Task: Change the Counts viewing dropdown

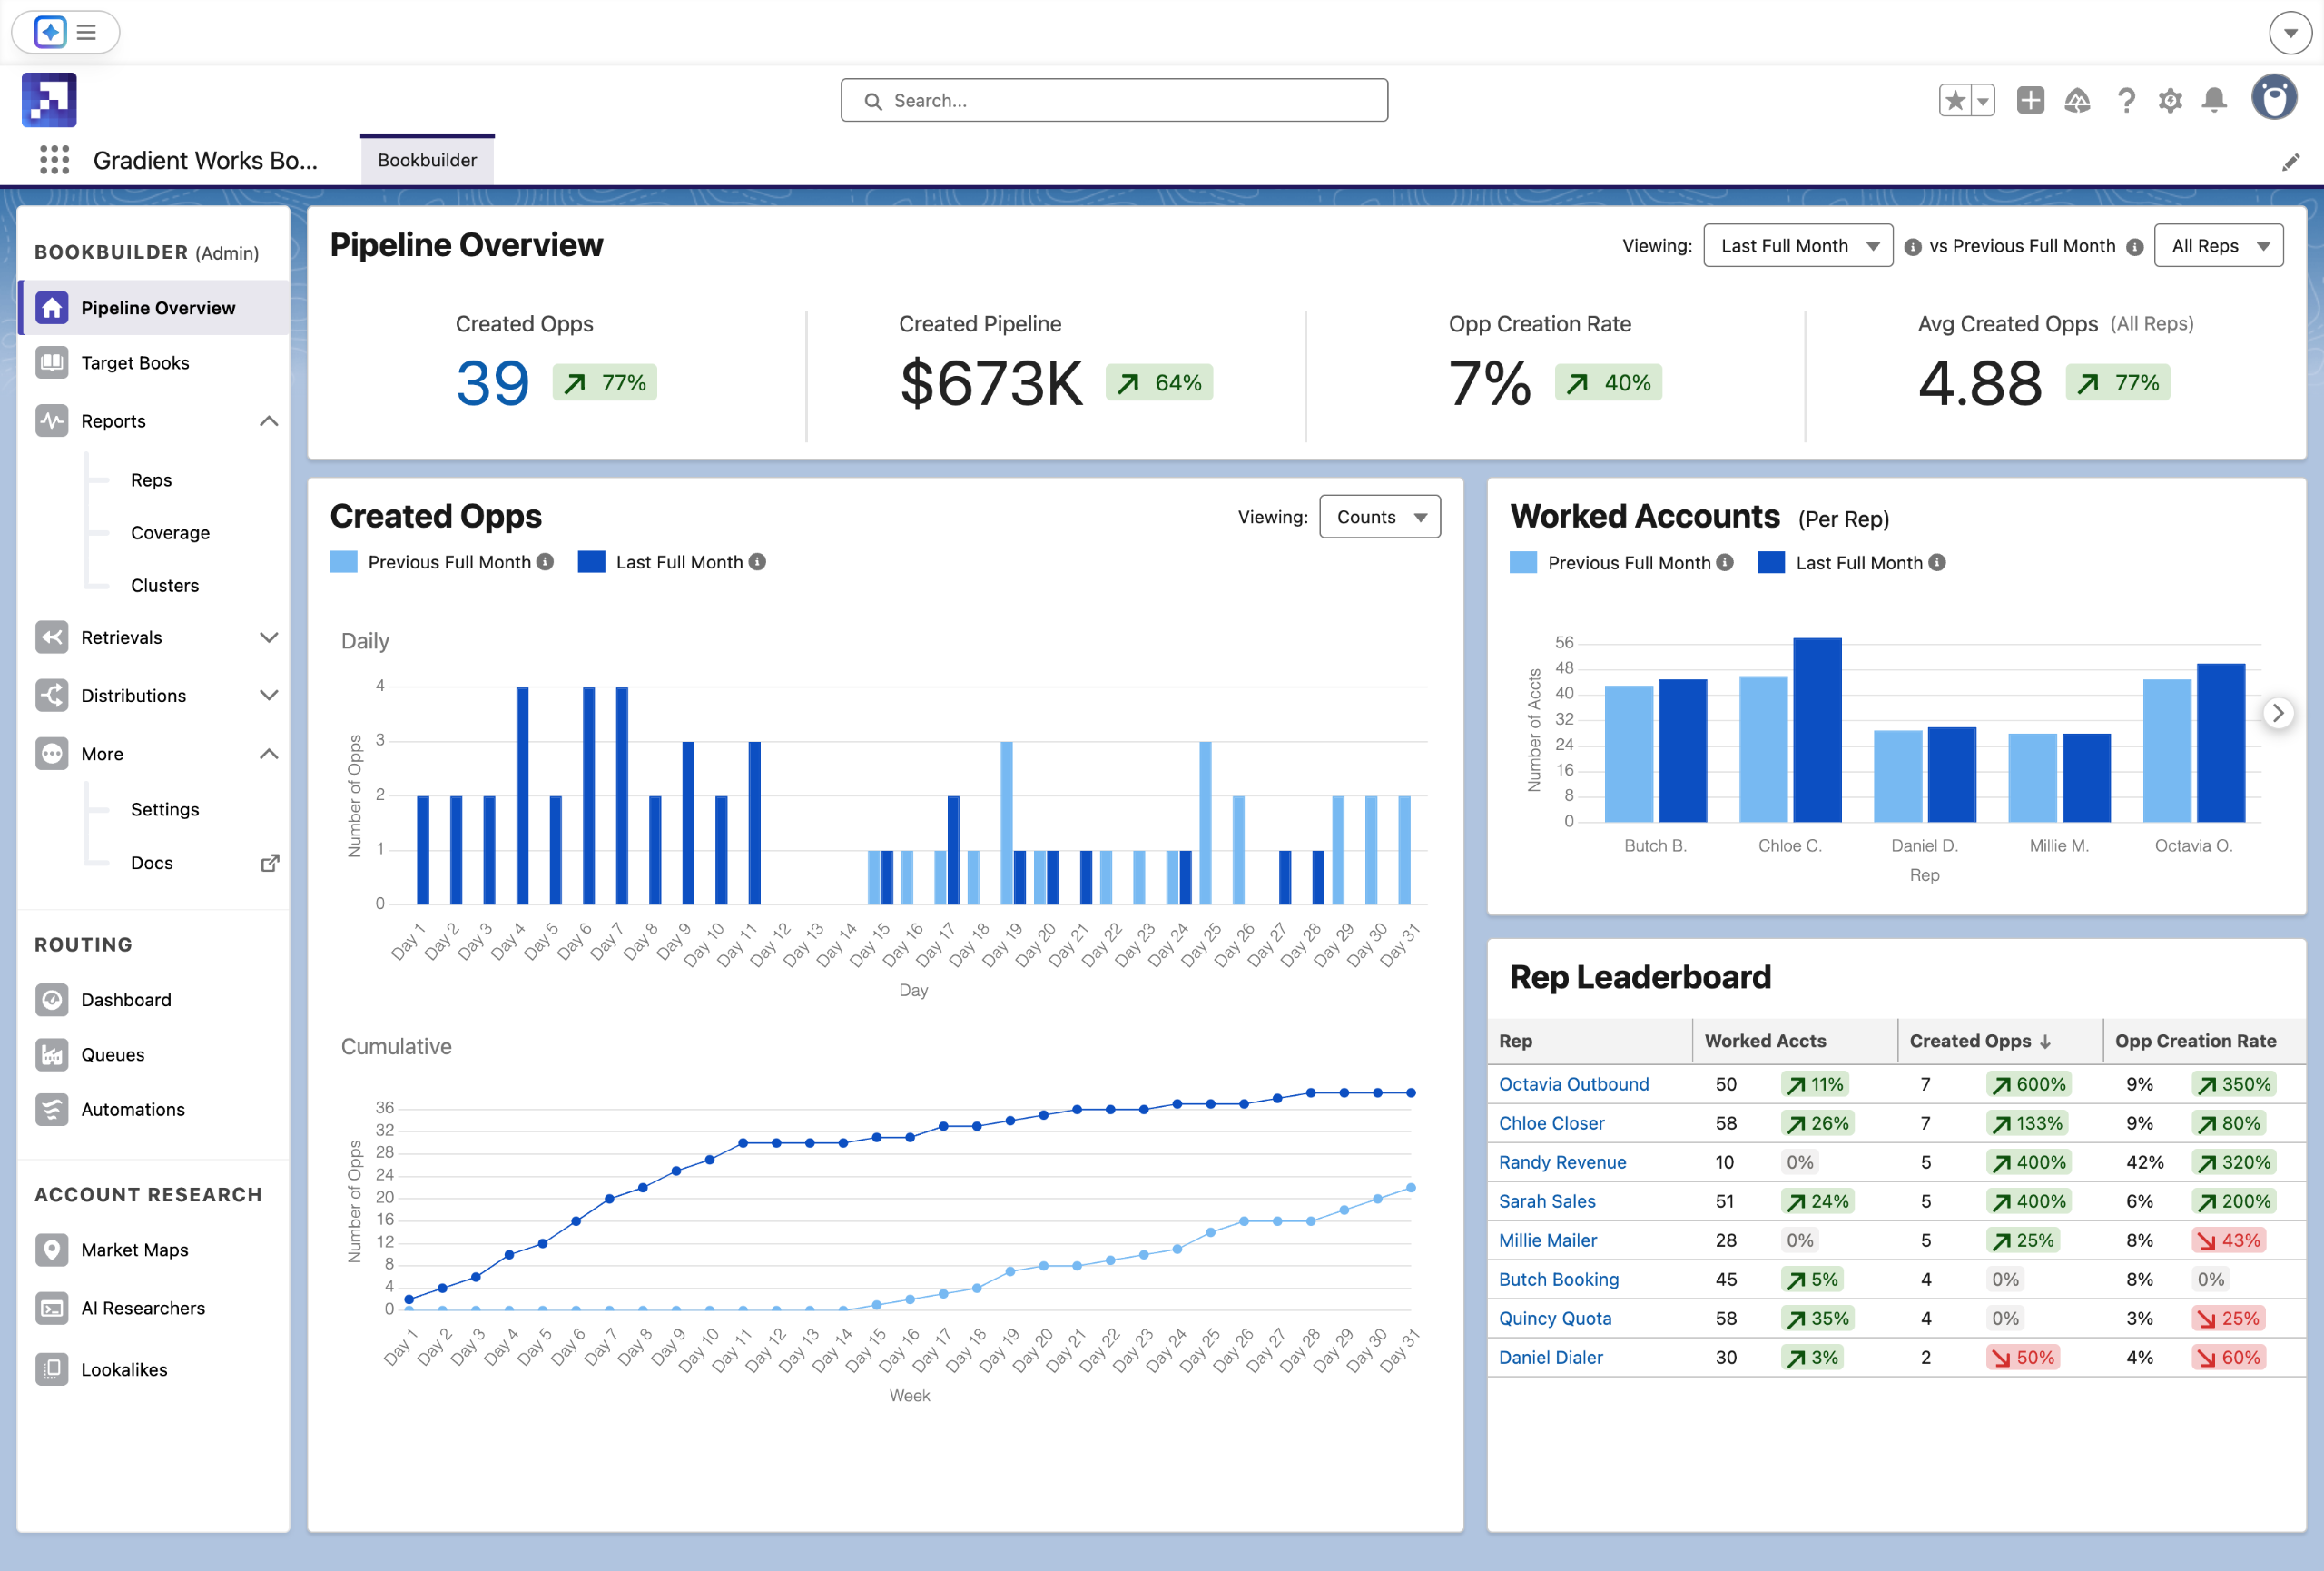Action: (1379, 517)
